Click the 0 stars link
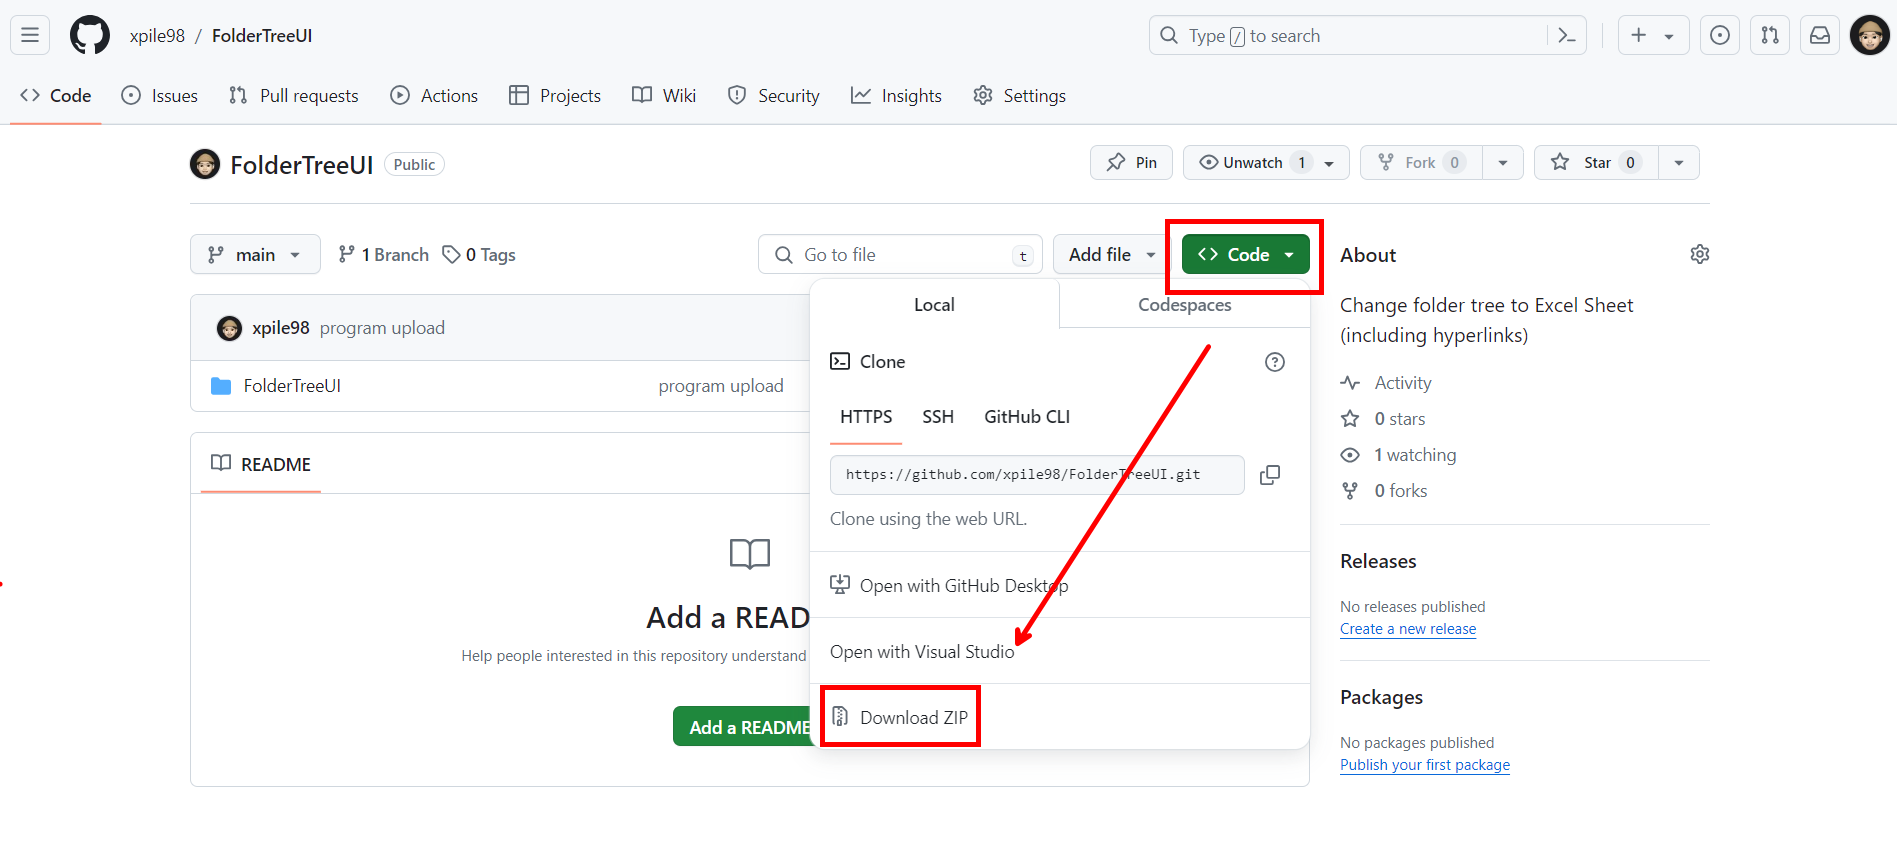The width and height of the screenshot is (1897, 861). pyautogui.click(x=1383, y=419)
